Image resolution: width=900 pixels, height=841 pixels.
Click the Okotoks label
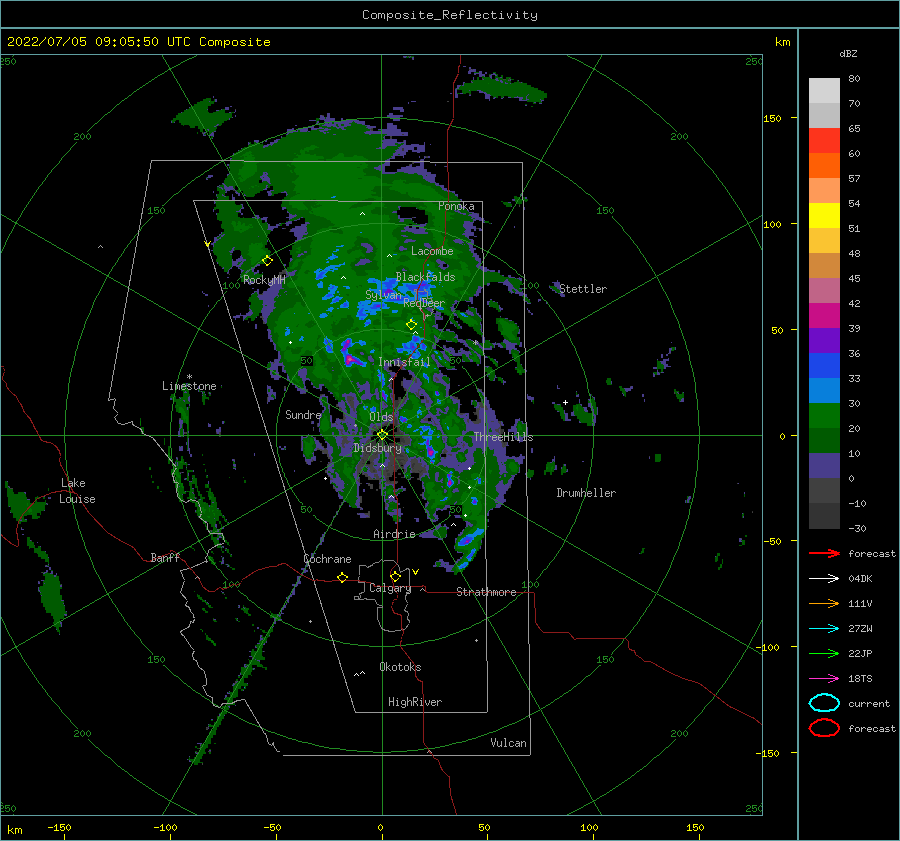pyautogui.click(x=400, y=667)
